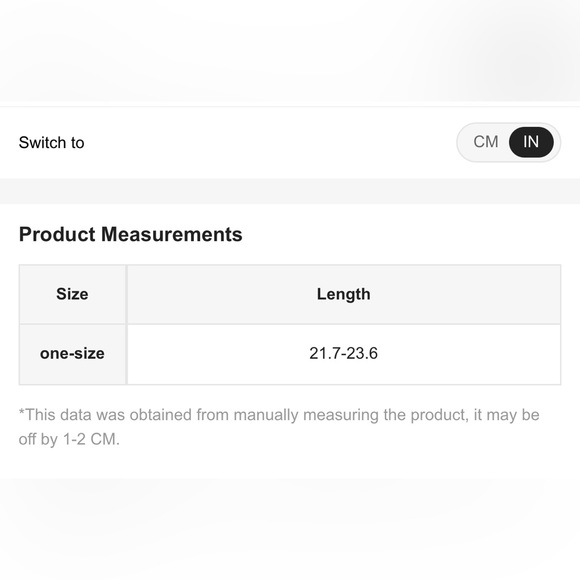The height and width of the screenshot is (580, 580).
Task: Click the one-size row label
Action: coord(72,354)
